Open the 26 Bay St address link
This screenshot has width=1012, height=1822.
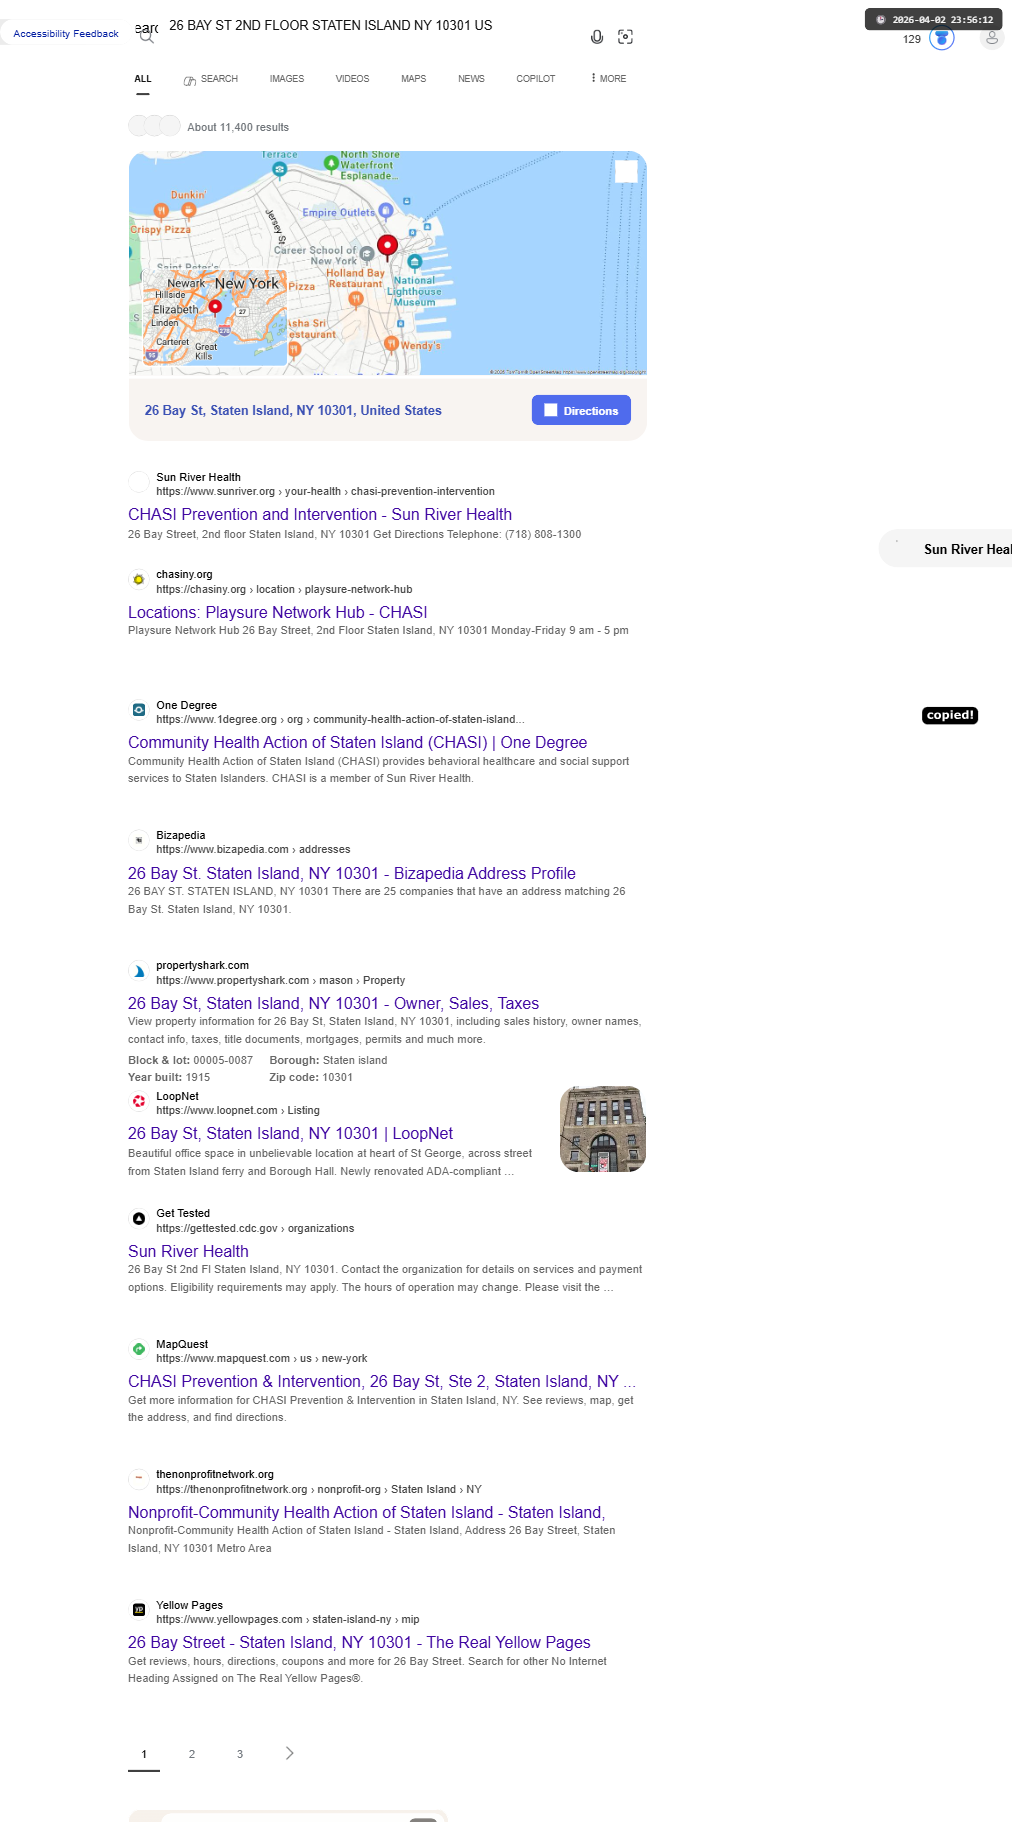coord(293,410)
